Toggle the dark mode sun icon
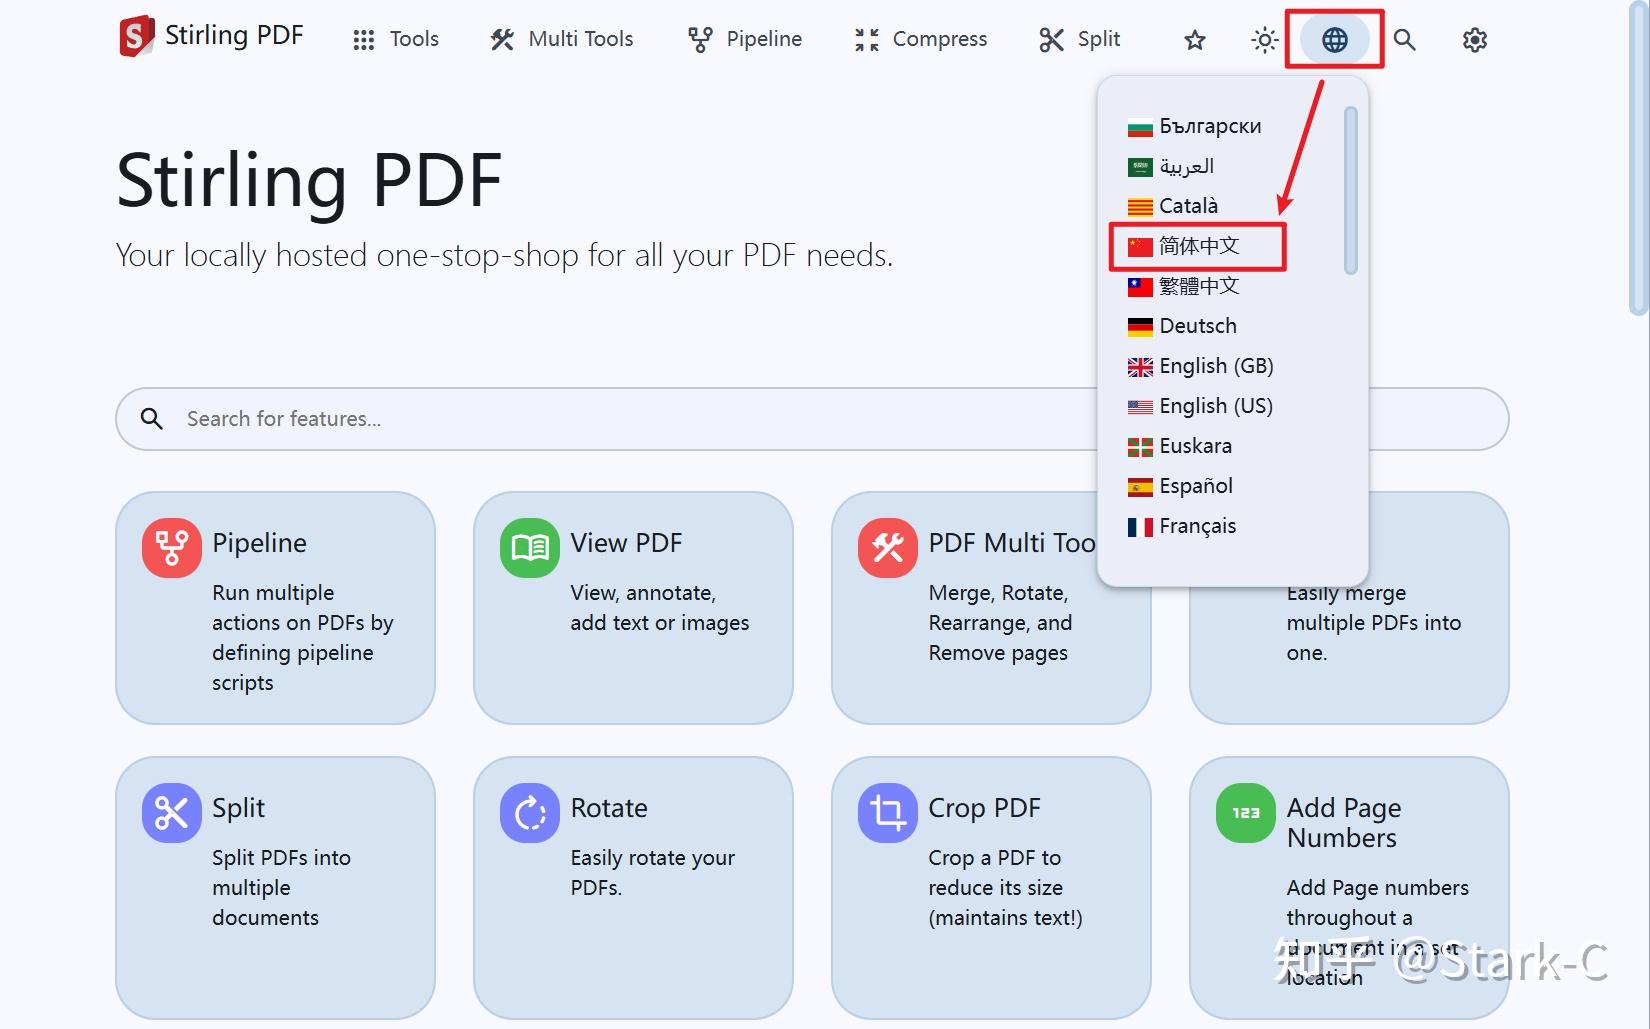This screenshot has height=1029, width=1650. click(x=1264, y=40)
